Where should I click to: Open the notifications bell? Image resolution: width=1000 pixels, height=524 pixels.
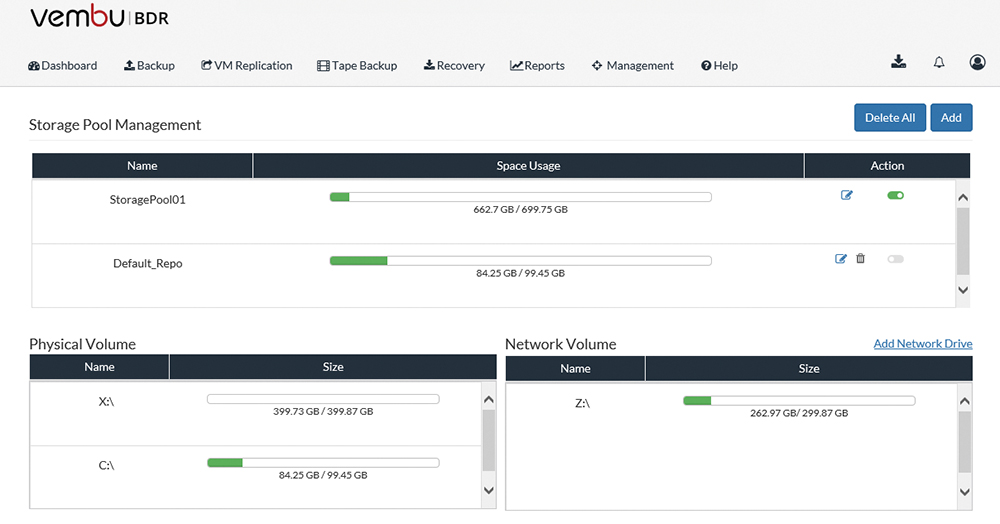(939, 62)
